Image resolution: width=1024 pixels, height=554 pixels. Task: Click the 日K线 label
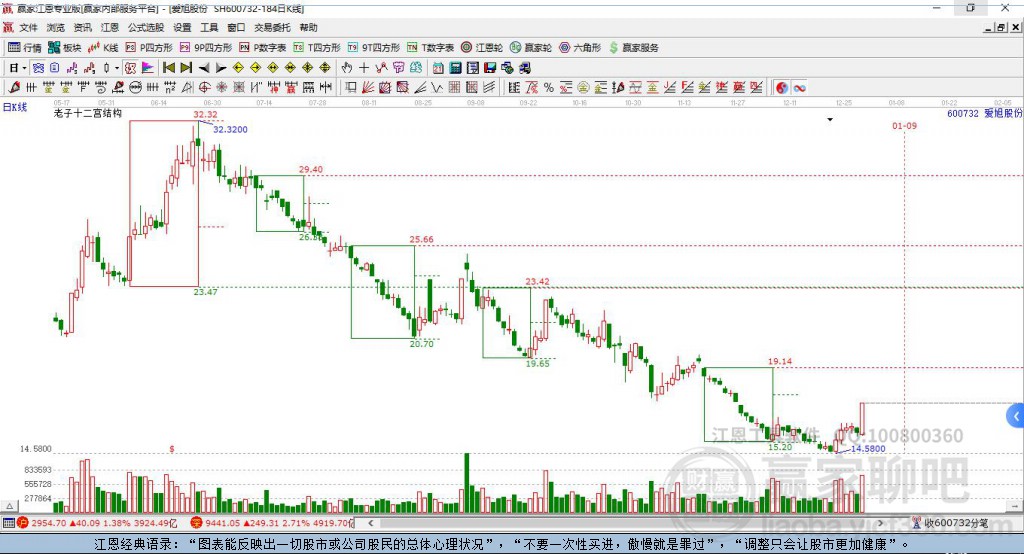(x=15, y=108)
